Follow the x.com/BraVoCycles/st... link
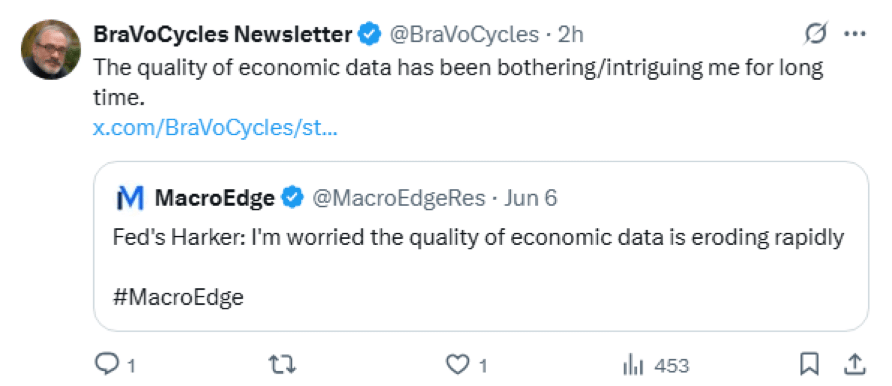Image resolution: width=892 pixels, height=386 pixels. click(x=215, y=128)
